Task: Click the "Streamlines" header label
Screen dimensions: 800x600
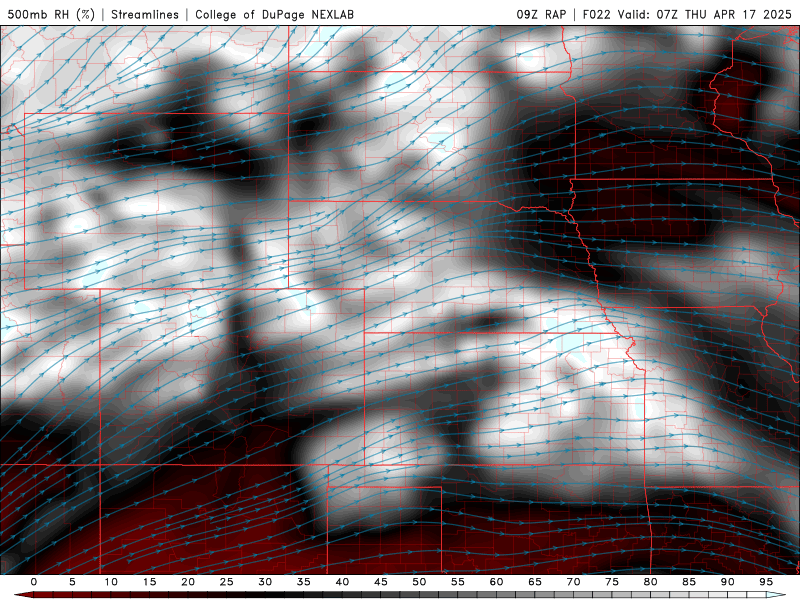Action: tap(145, 14)
